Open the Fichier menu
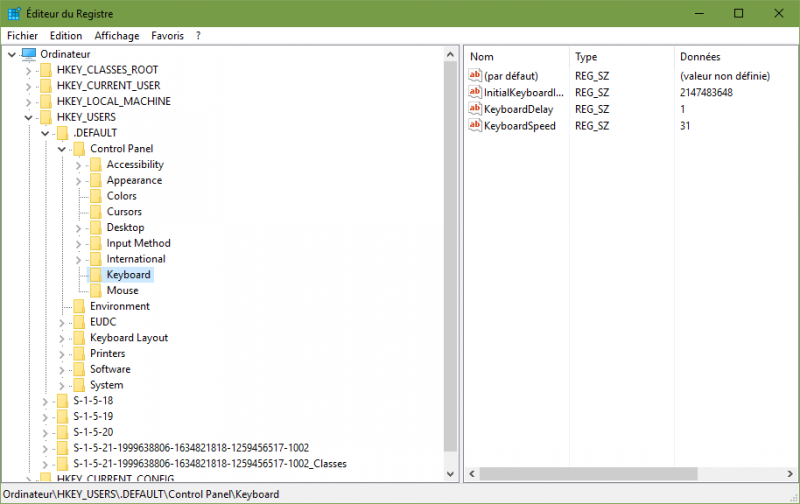 coord(22,36)
